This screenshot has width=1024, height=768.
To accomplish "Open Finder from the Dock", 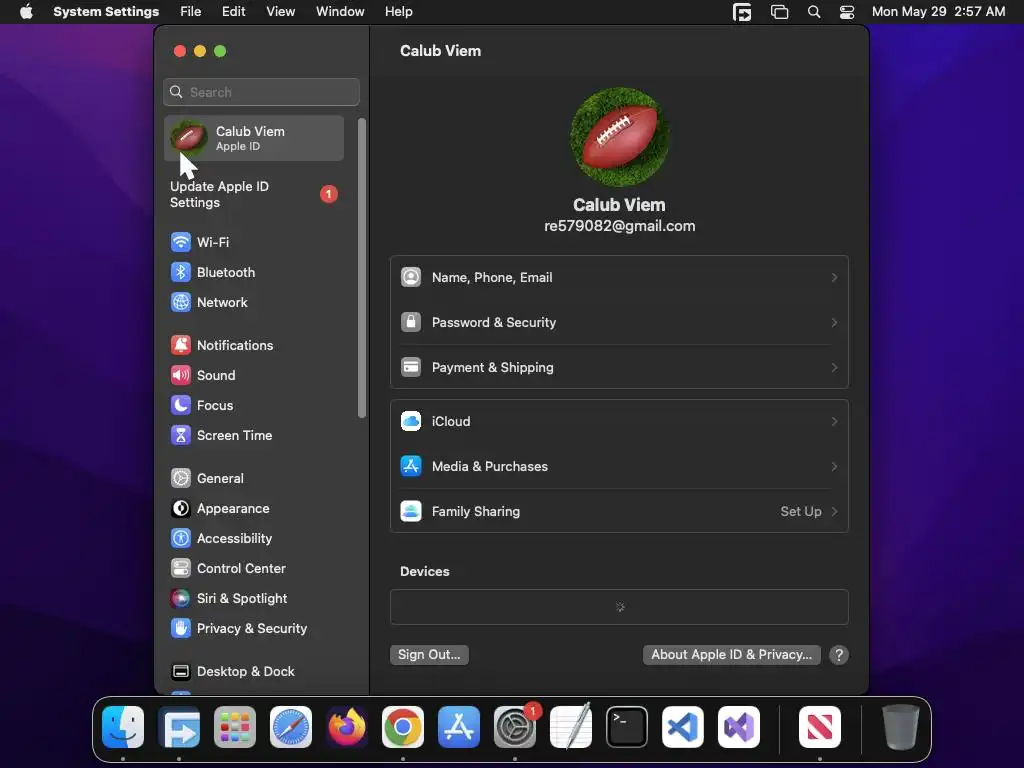I will [123, 727].
